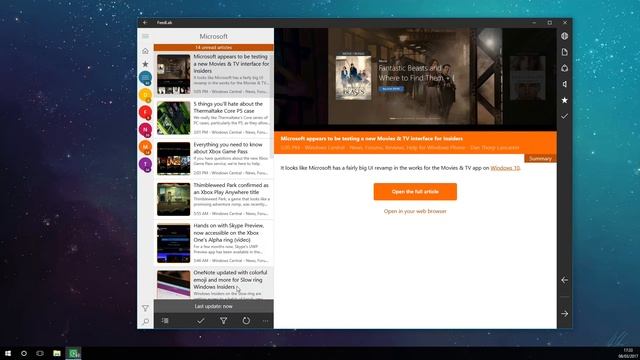Click Open in your web browser link

[x=415, y=211]
